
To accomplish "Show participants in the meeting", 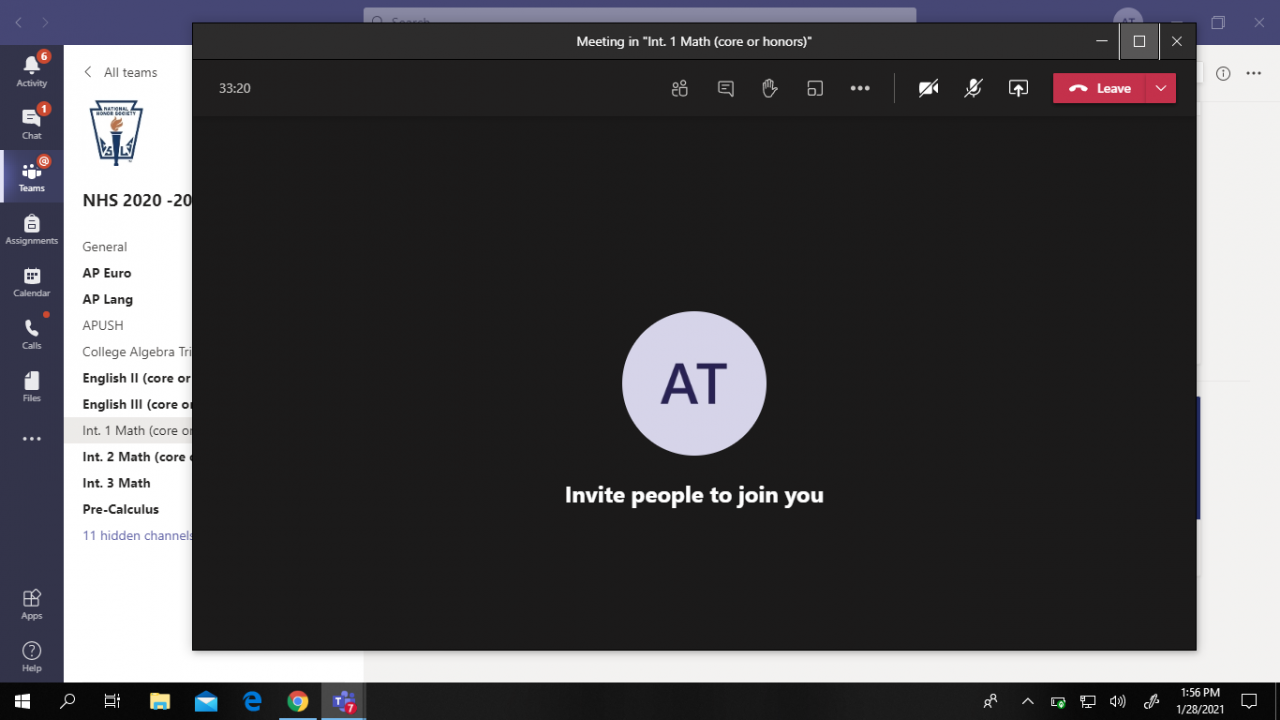I will (x=680, y=88).
